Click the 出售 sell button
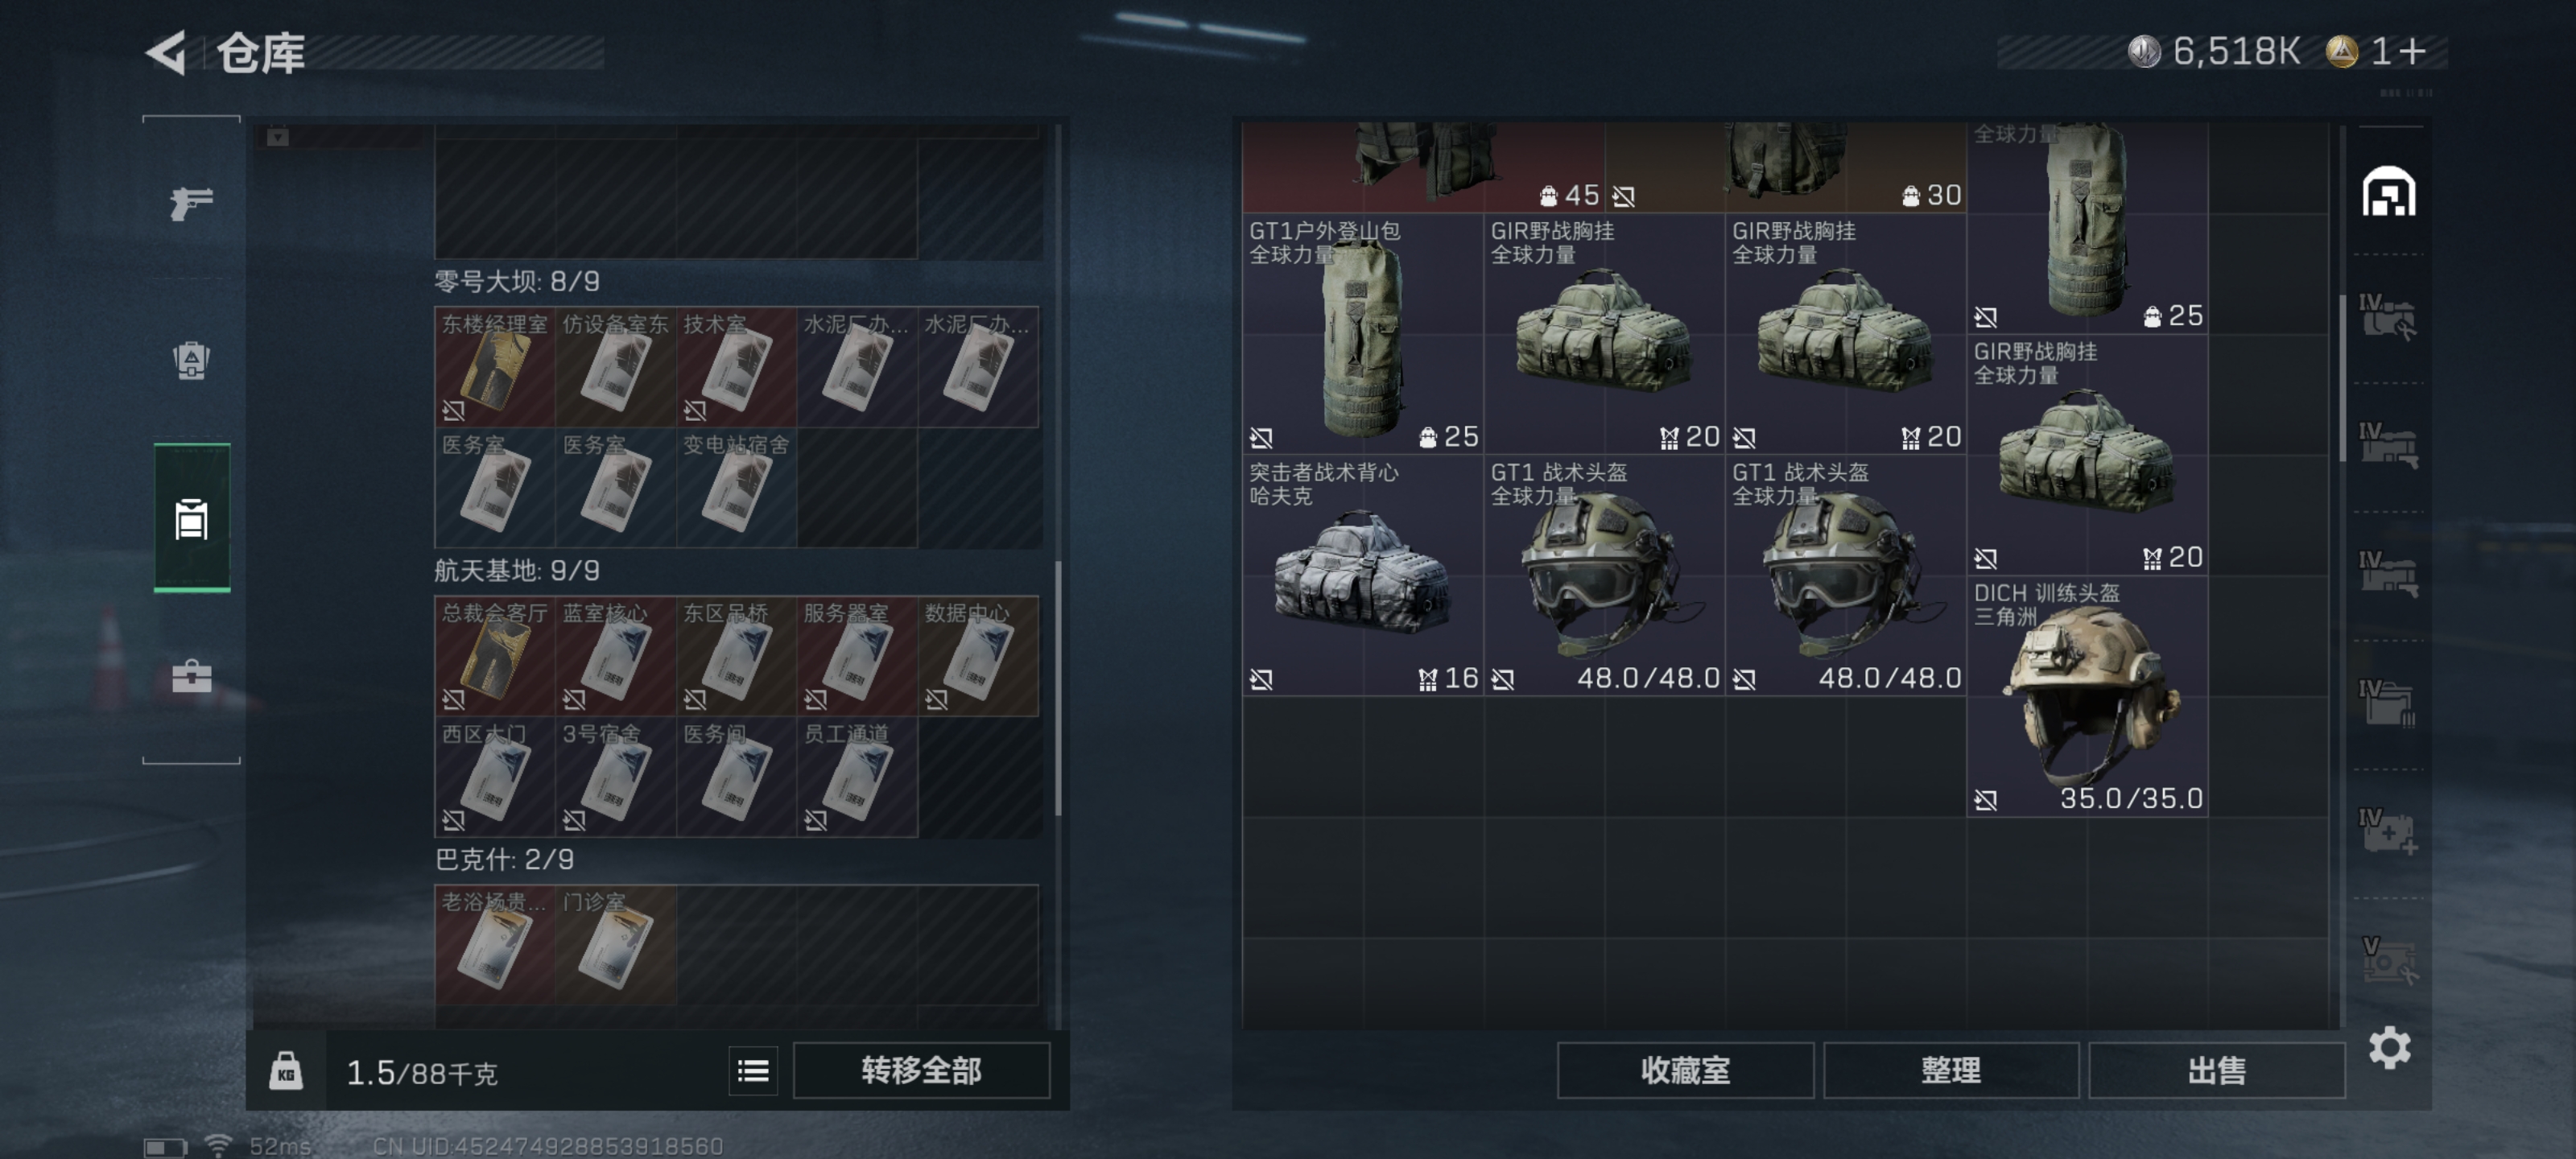Screen dimensions: 2576x1159 coord(2216,1071)
